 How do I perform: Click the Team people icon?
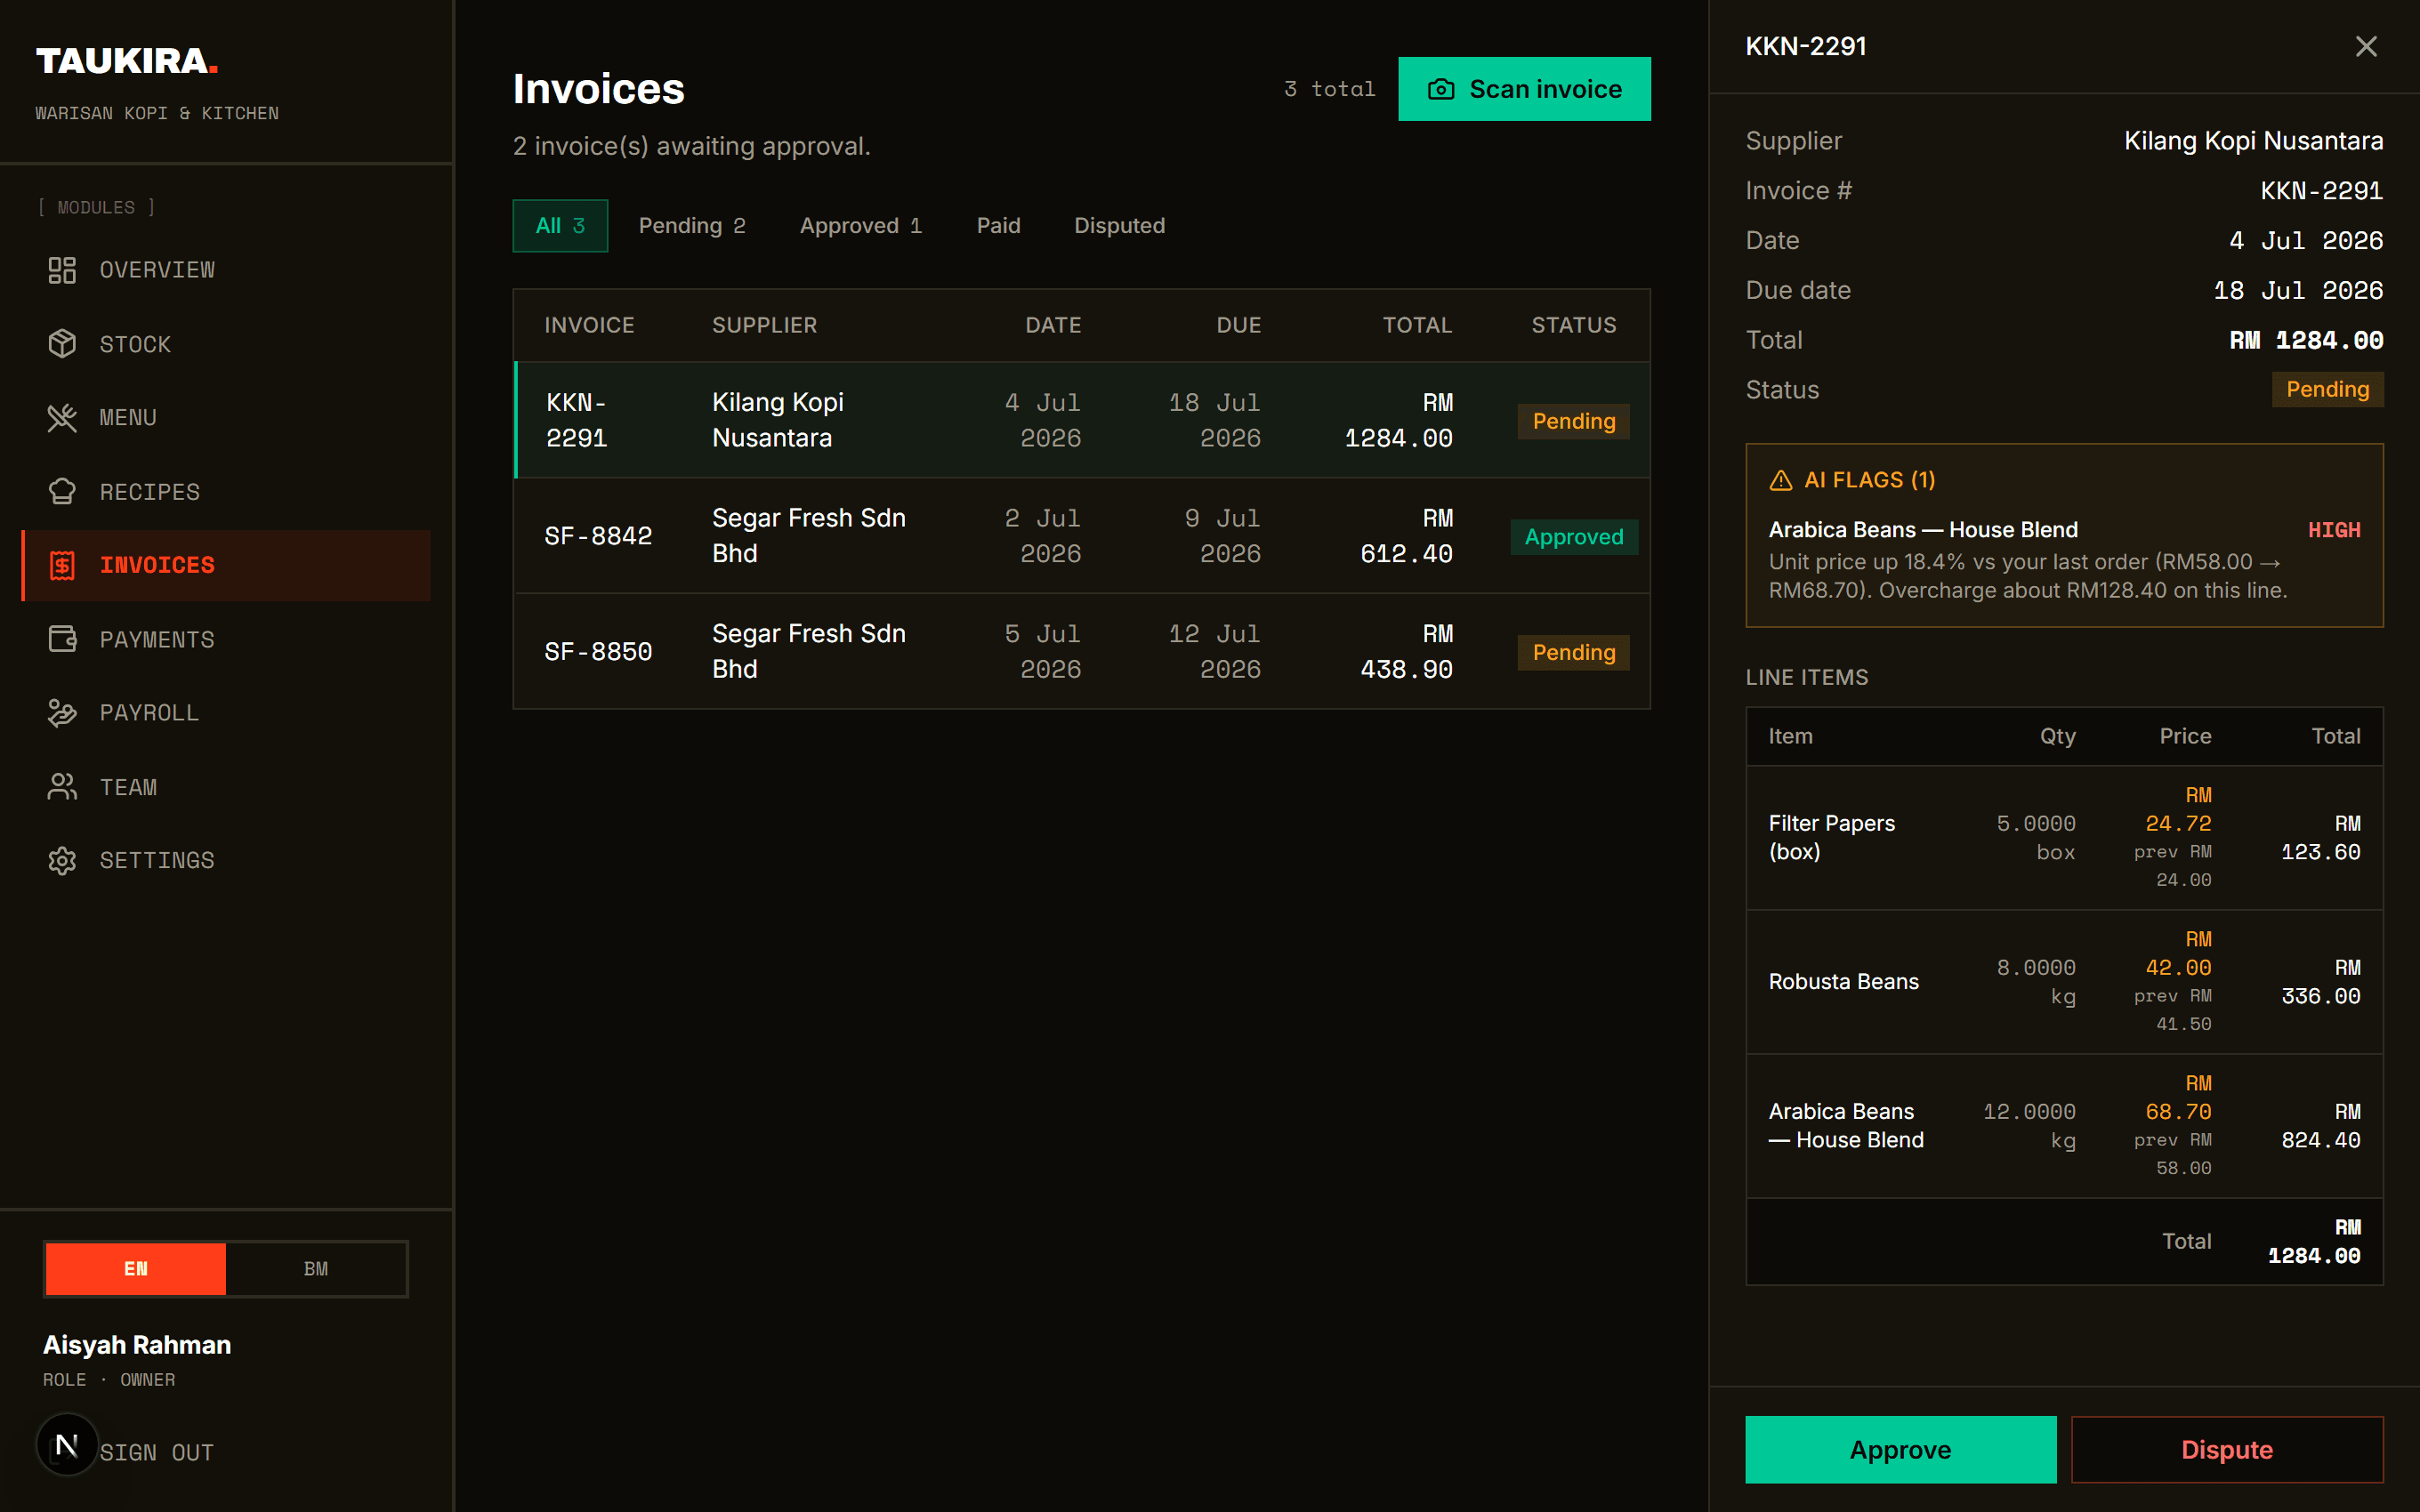coord(62,787)
